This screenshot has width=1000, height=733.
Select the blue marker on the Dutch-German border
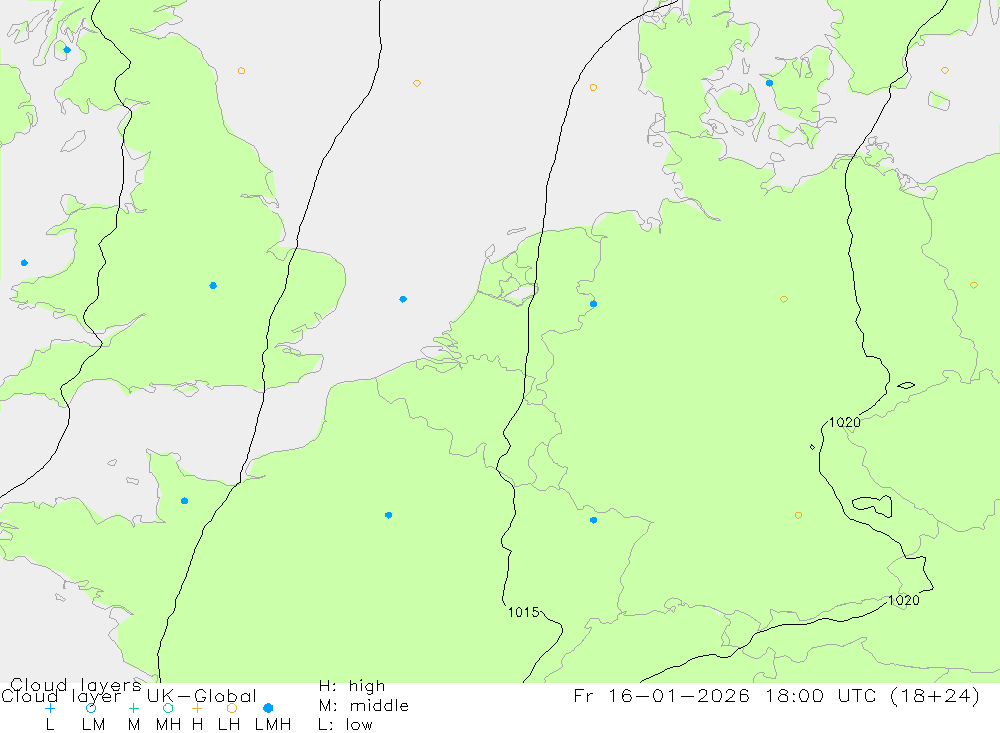(594, 304)
